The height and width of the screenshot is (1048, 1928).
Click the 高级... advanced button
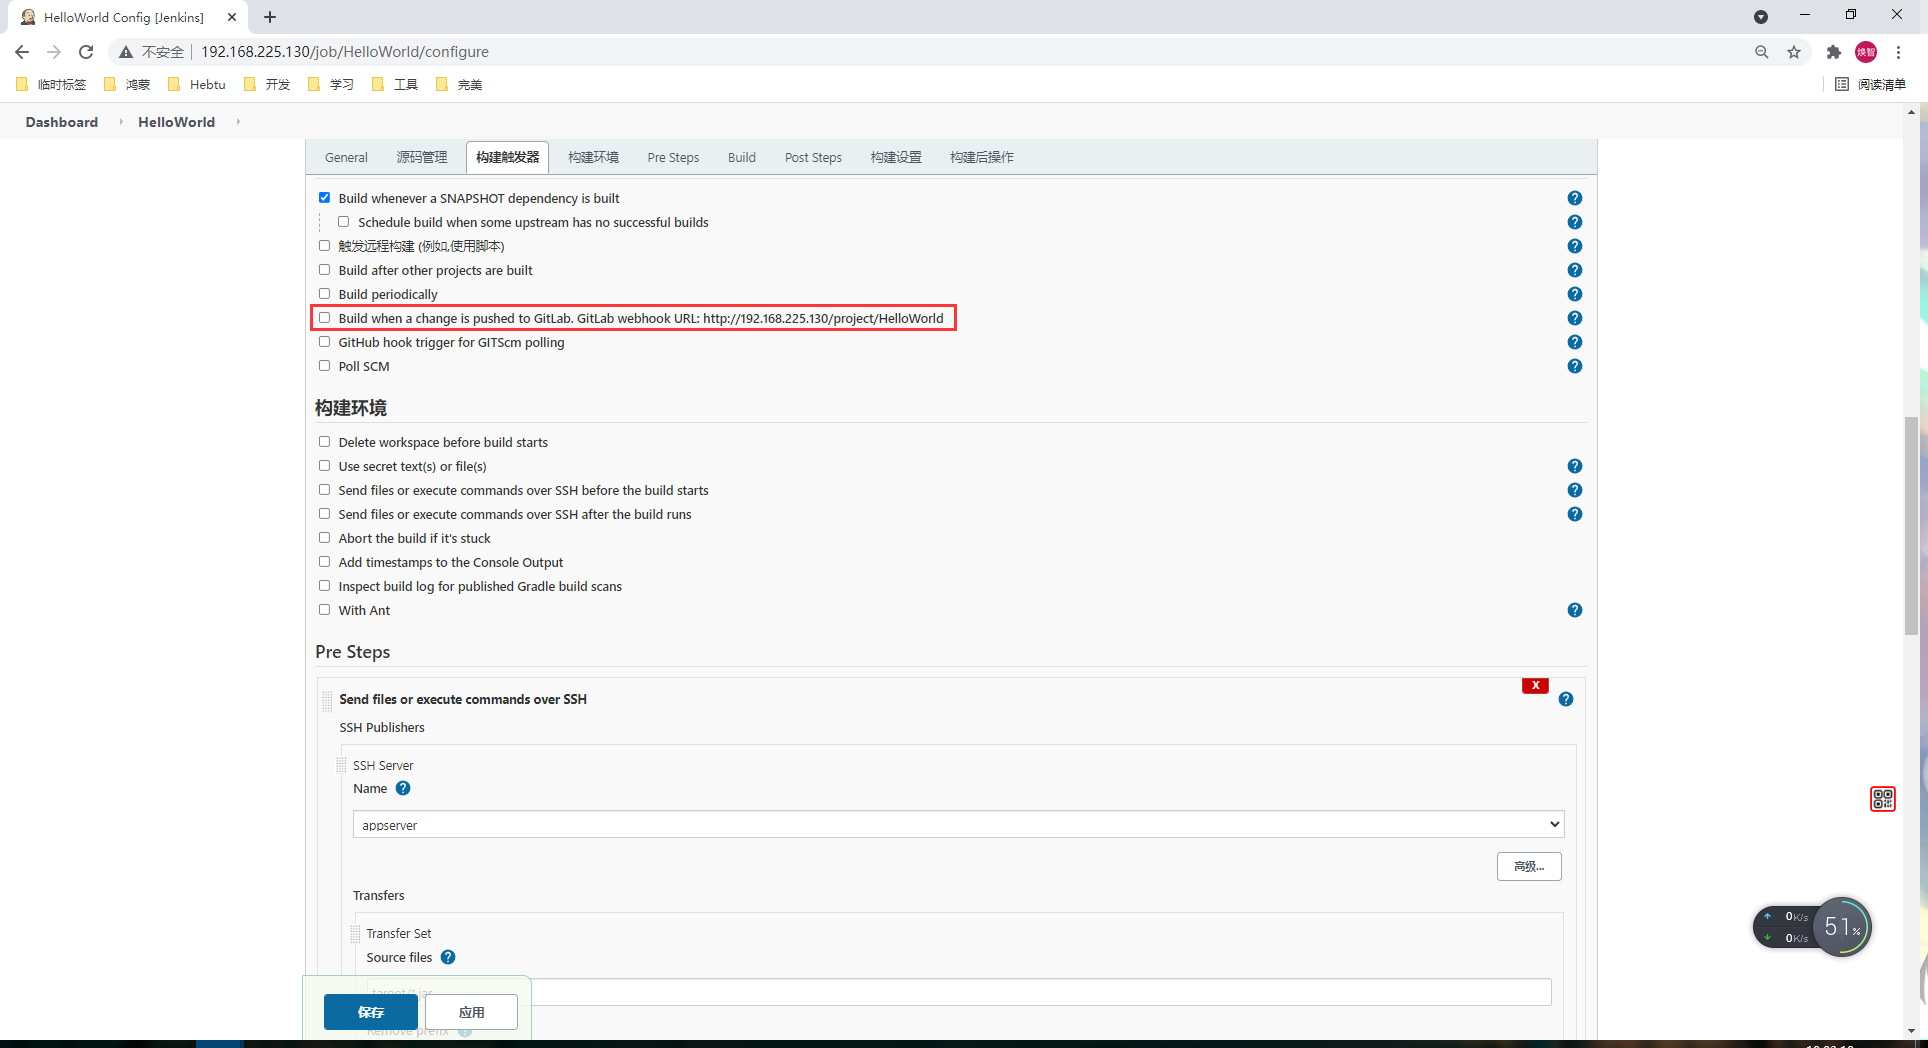coord(1529,866)
